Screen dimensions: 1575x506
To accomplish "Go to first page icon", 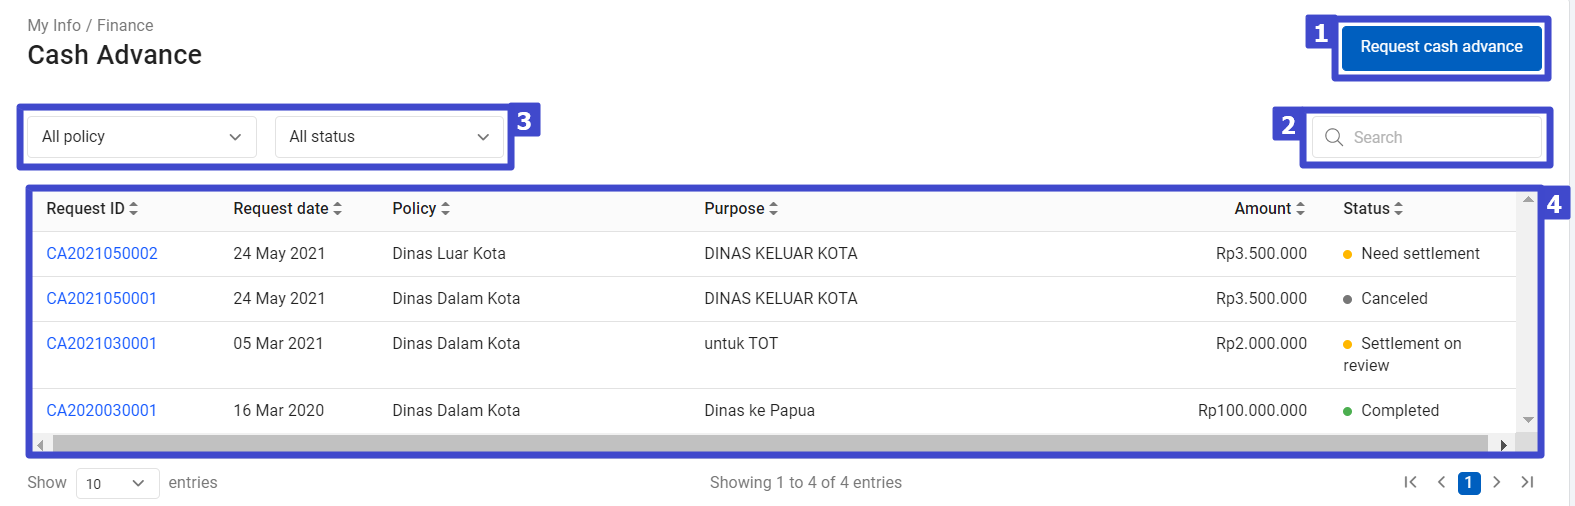I will click(x=1410, y=482).
